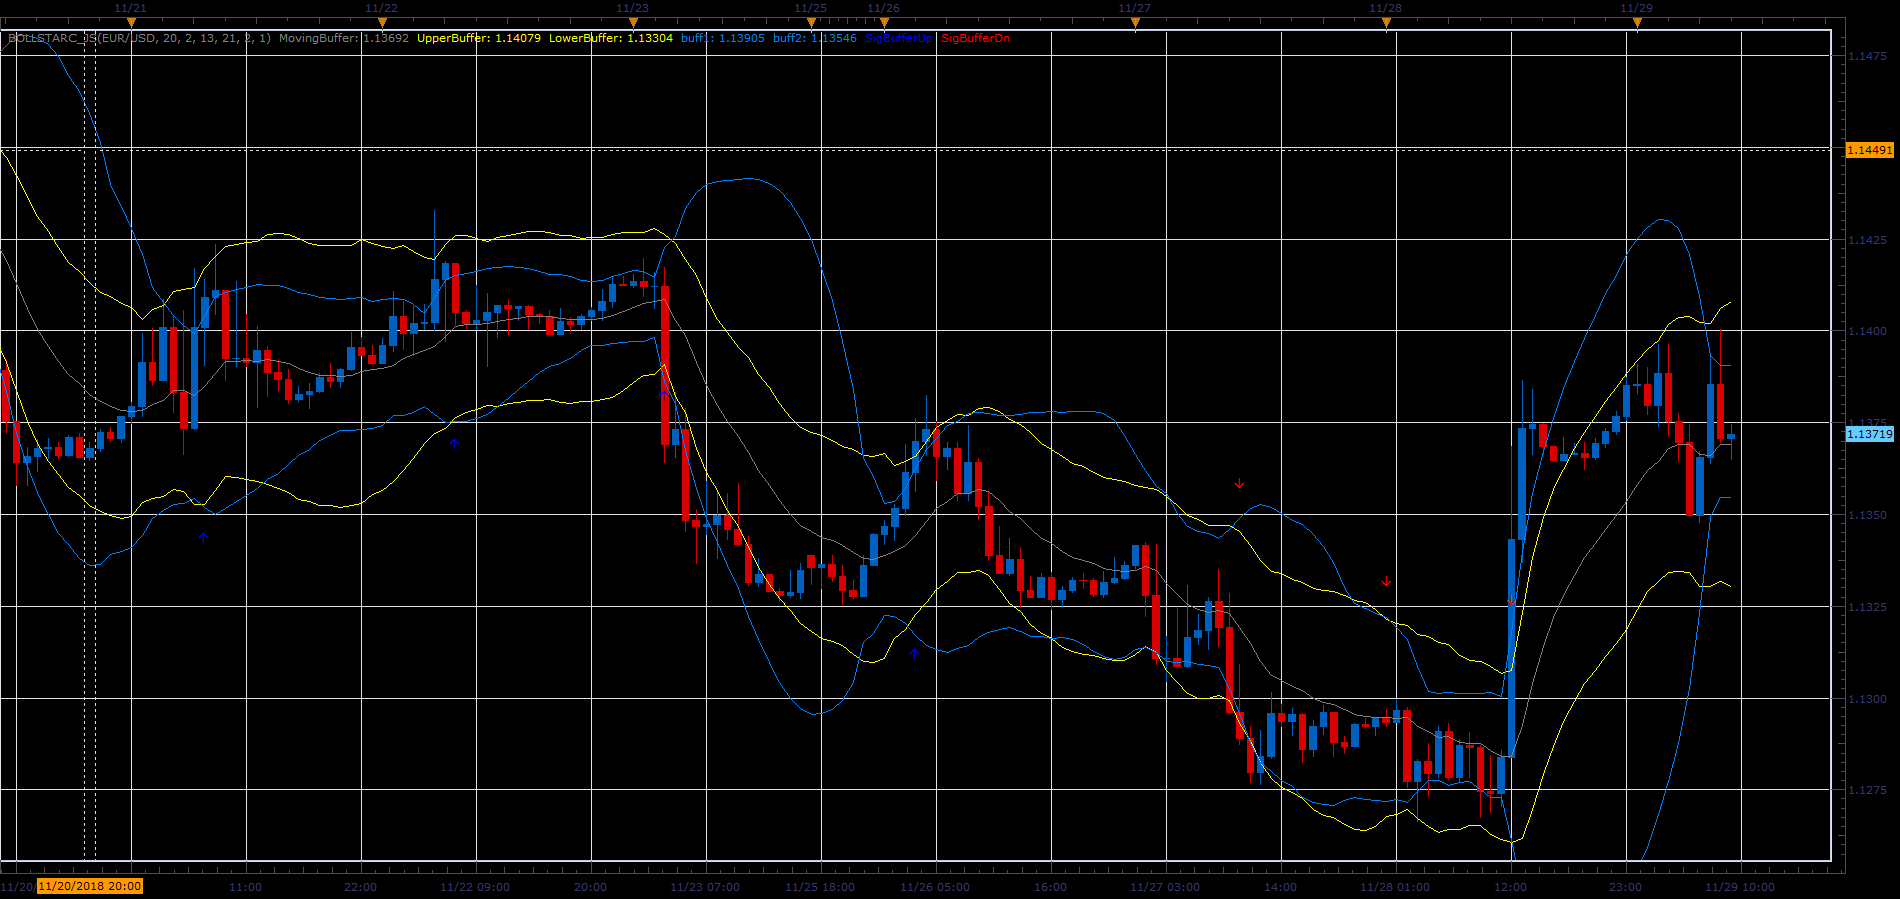
Task: Click the 22:00 time axis label
Action: tap(360, 887)
